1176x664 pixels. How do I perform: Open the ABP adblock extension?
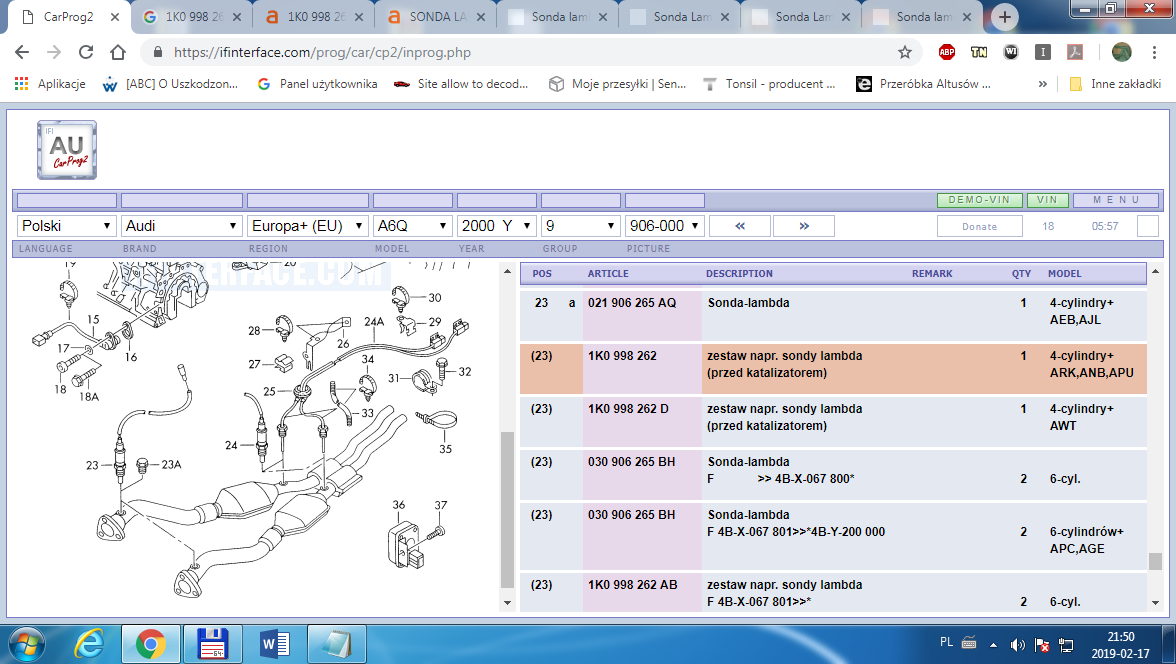click(x=946, y=52)
